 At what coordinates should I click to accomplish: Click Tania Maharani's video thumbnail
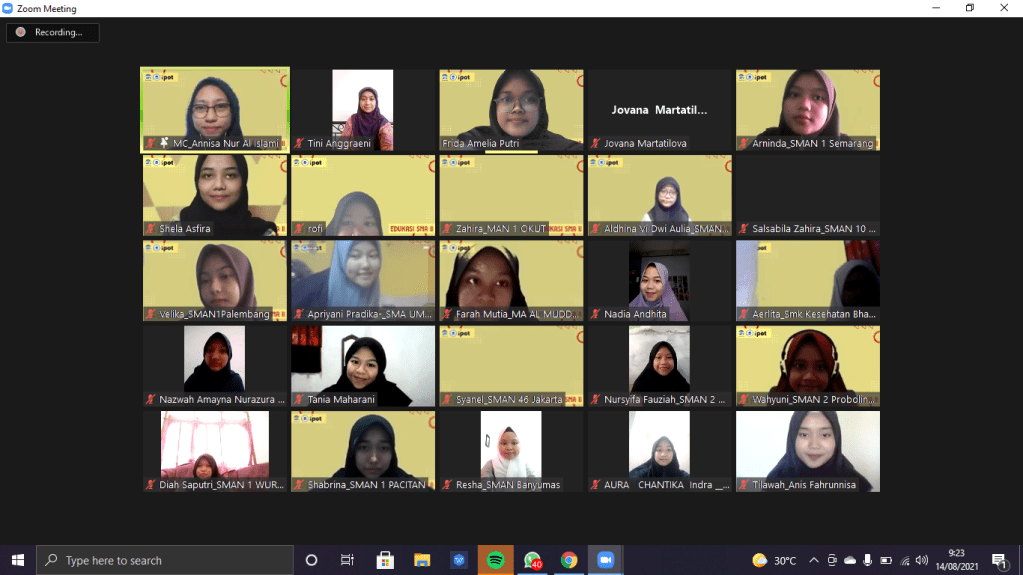363,366
